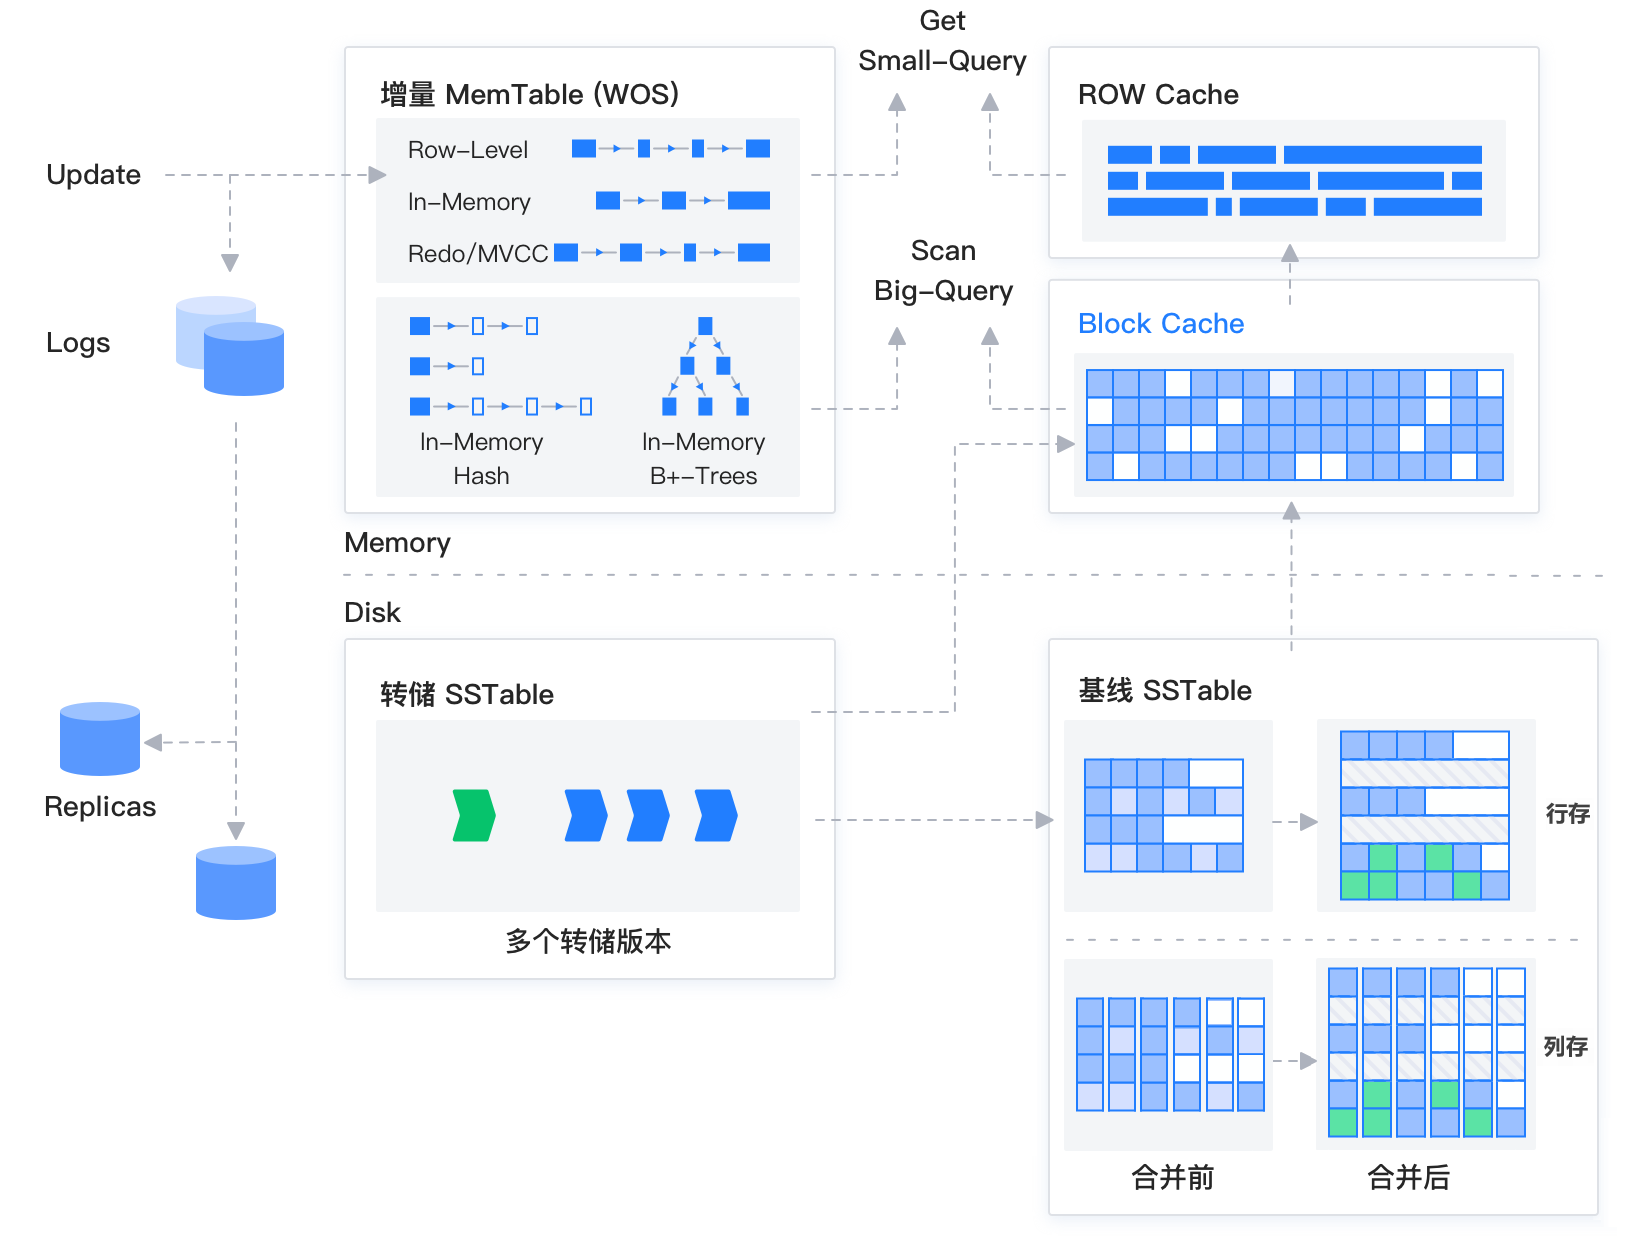Click the last blue chevron in 转储 SSTable

point(716,815)
